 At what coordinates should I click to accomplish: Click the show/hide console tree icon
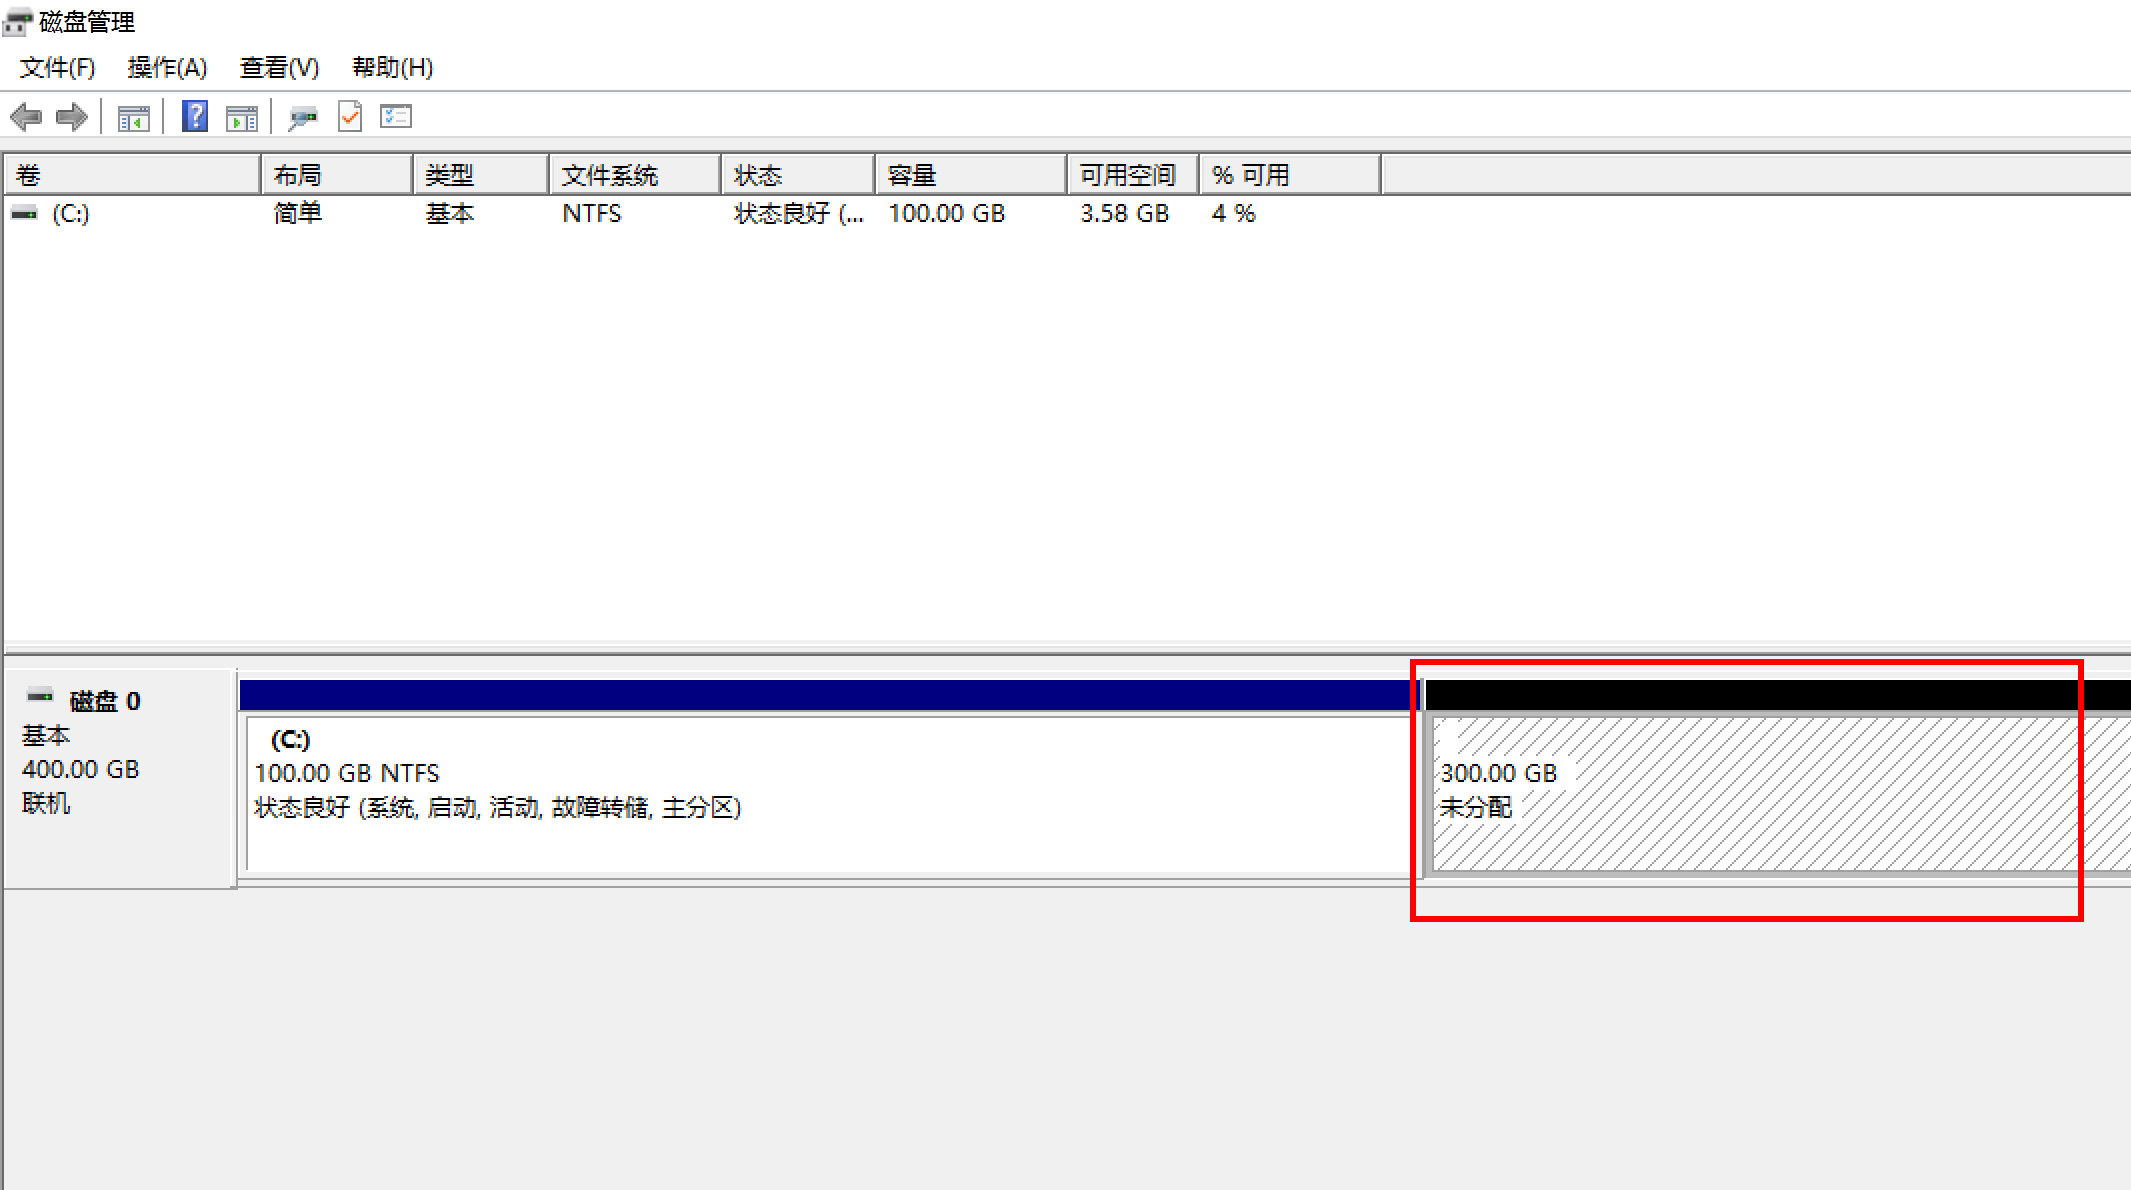[133, 118]
